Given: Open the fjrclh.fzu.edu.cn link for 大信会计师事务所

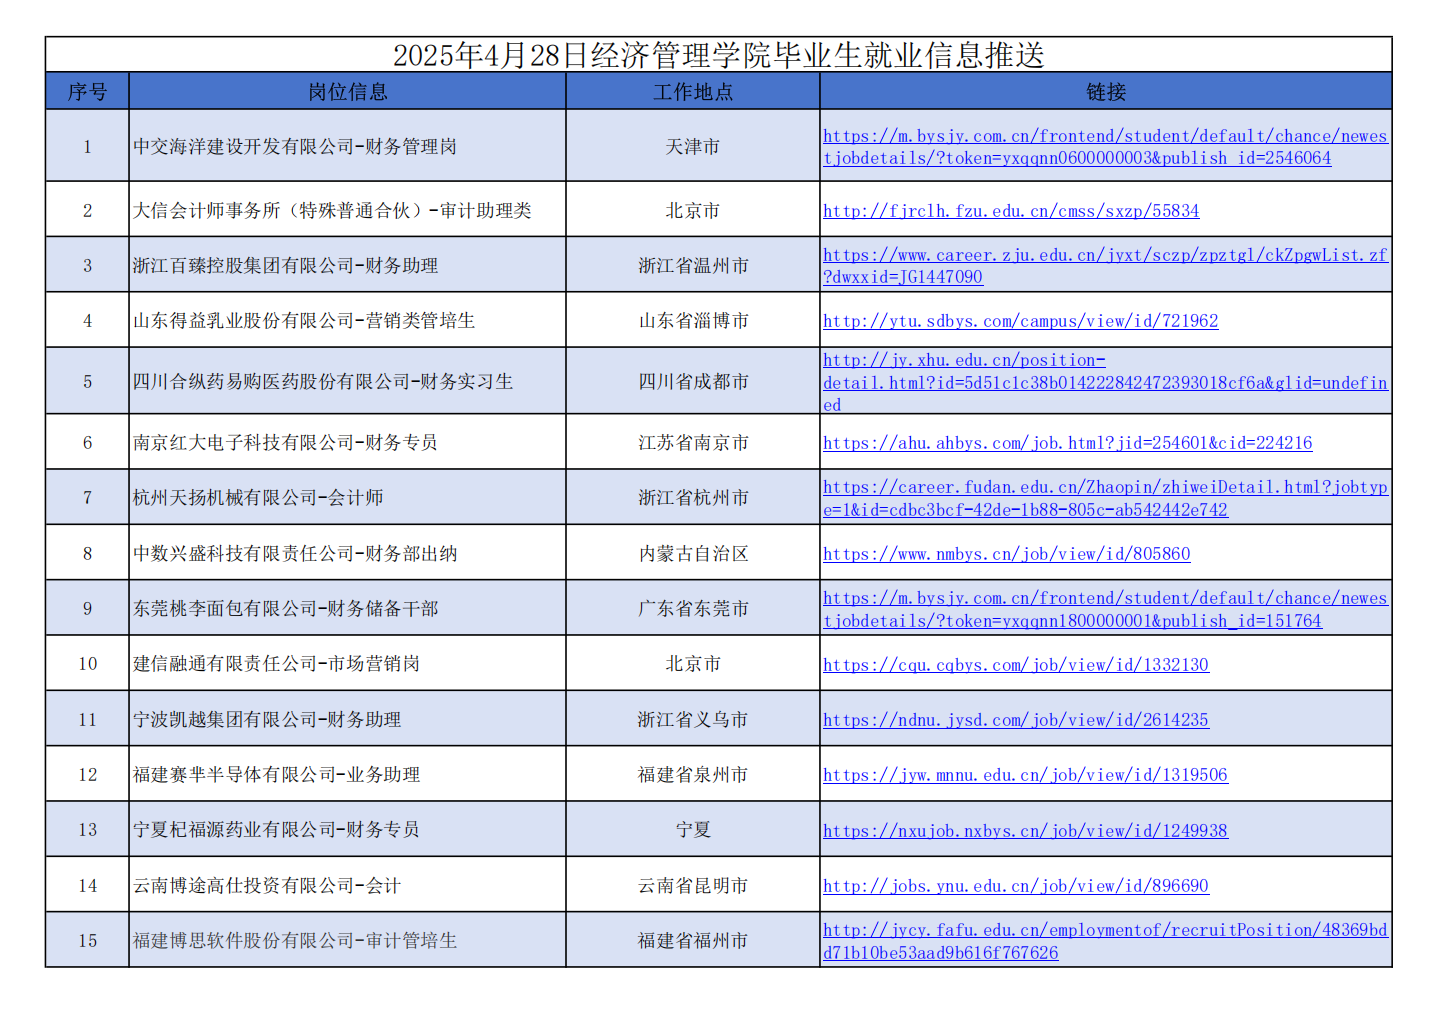Looking at the screenshot, I should tap(1010, 211).
